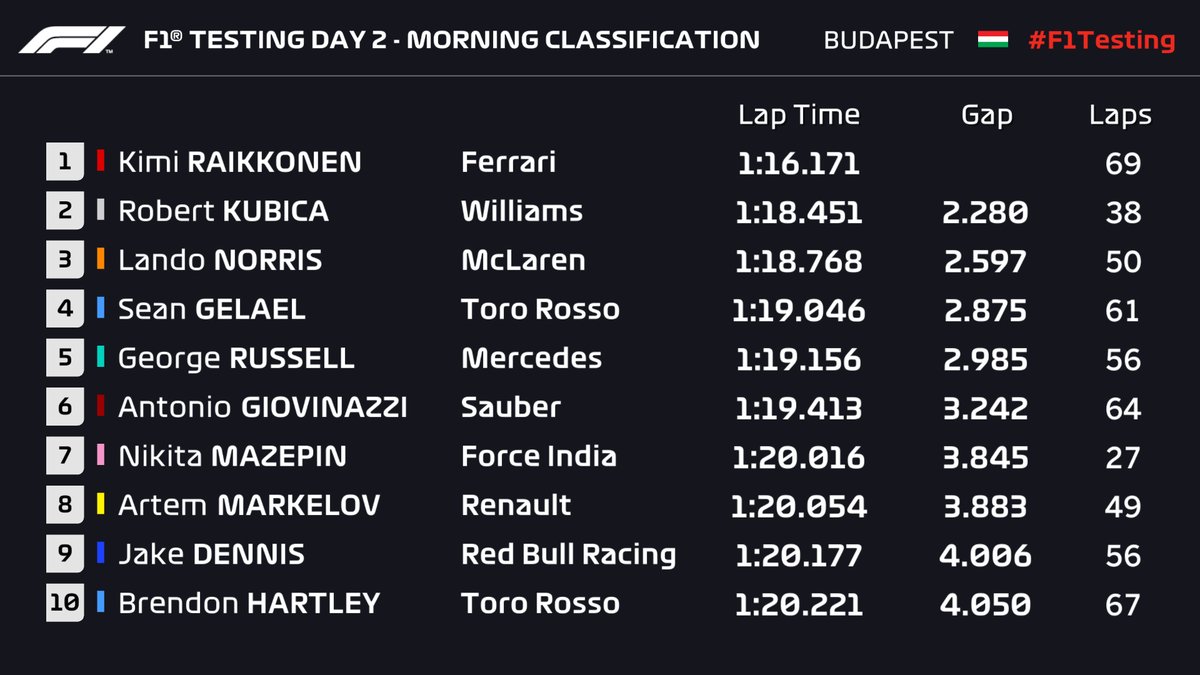
Task: Click the Red Bull Racing team name
Action: tap(568, 554)
